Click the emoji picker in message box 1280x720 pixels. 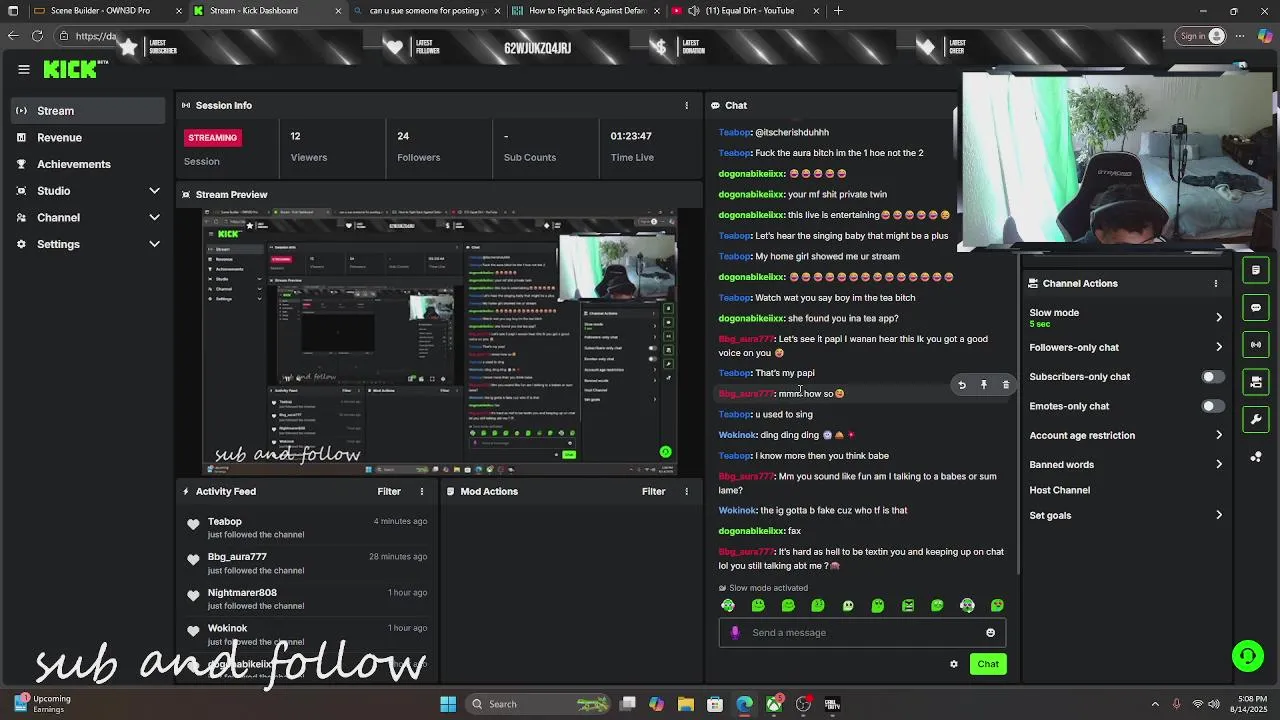pyautogui.click(x=990, y=632)
